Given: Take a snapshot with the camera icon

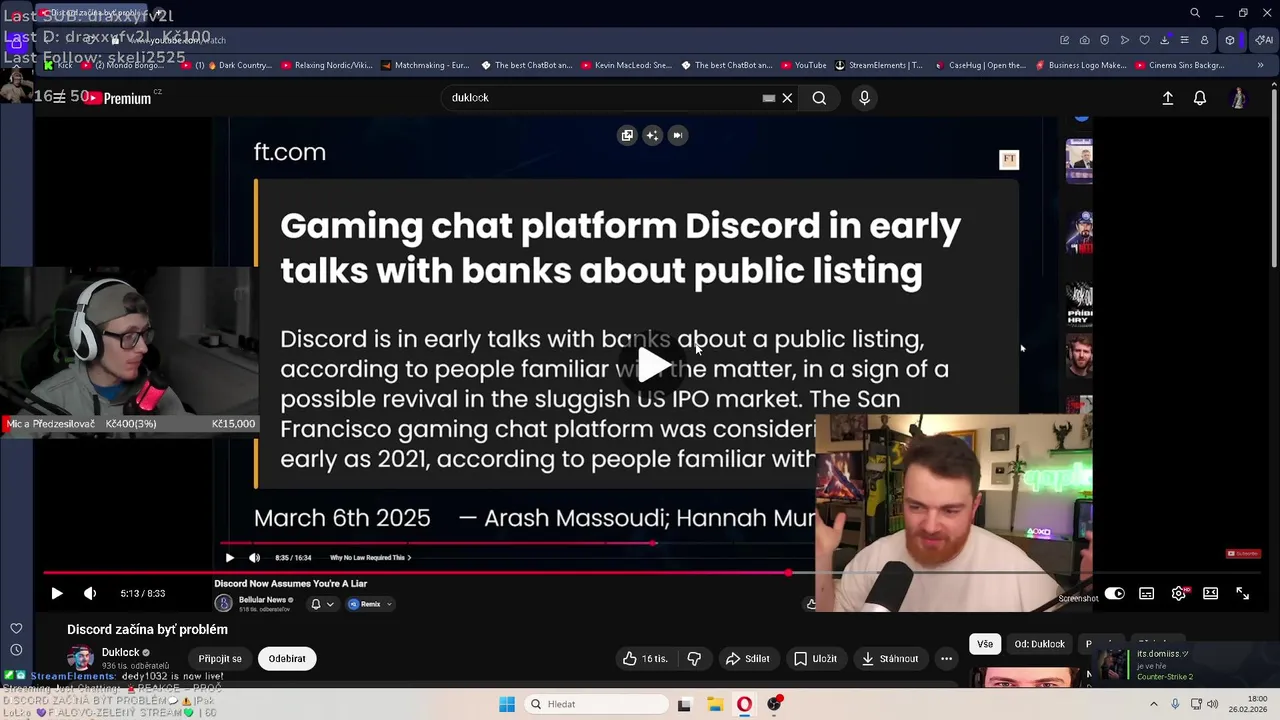Looking at the screenshot, I should tap(1085, 40).
